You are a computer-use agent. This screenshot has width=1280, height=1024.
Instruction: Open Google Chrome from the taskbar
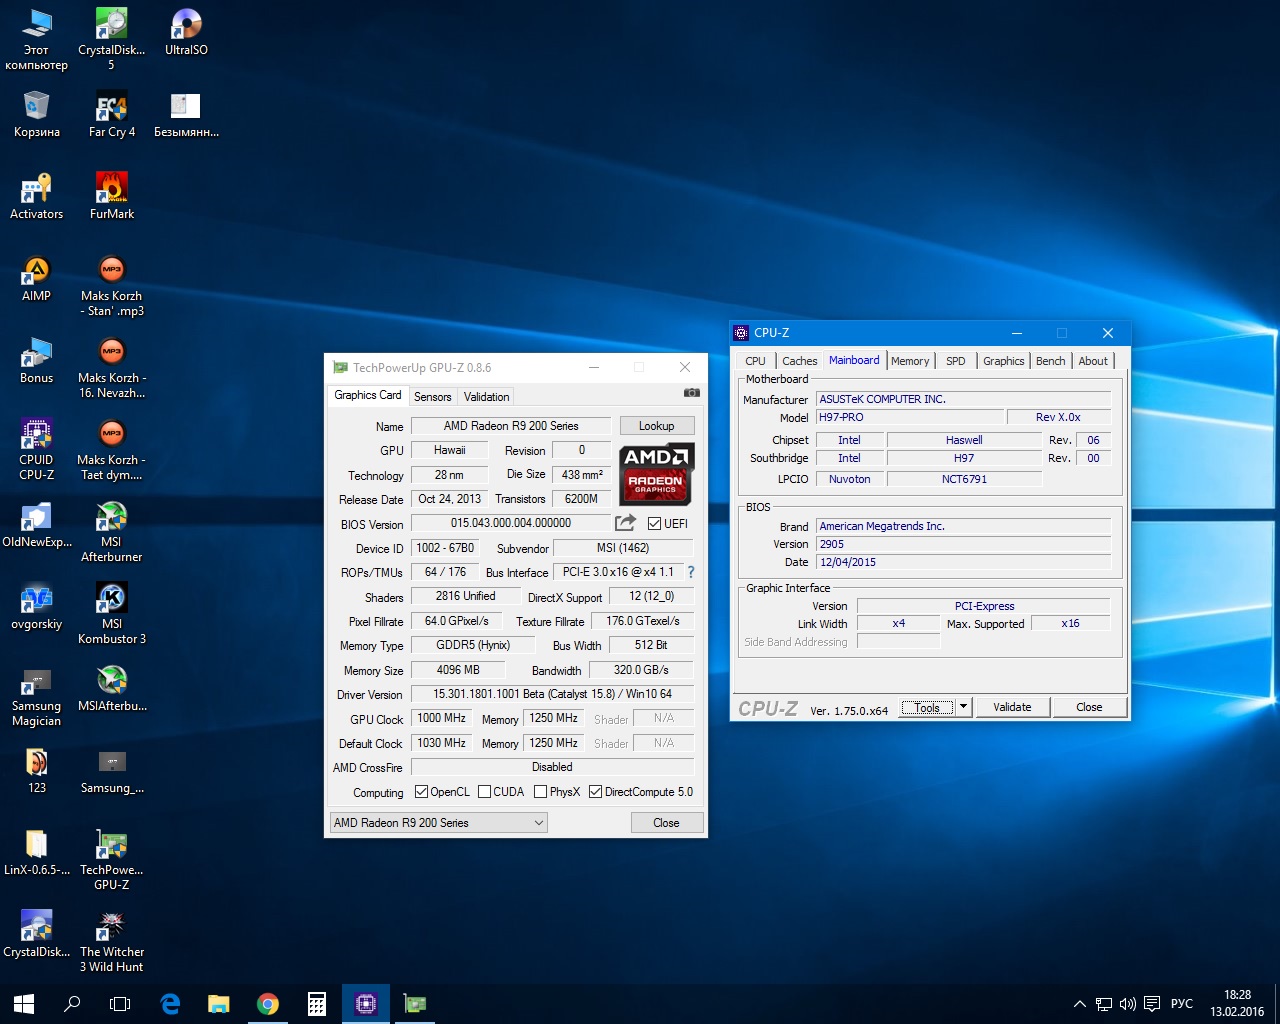pos(267,1004)
